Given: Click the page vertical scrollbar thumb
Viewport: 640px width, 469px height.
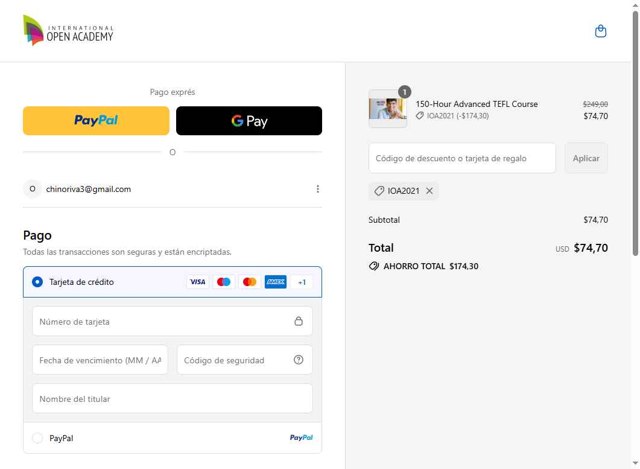Looking at the screenshot, I should (x=635, y=133).
